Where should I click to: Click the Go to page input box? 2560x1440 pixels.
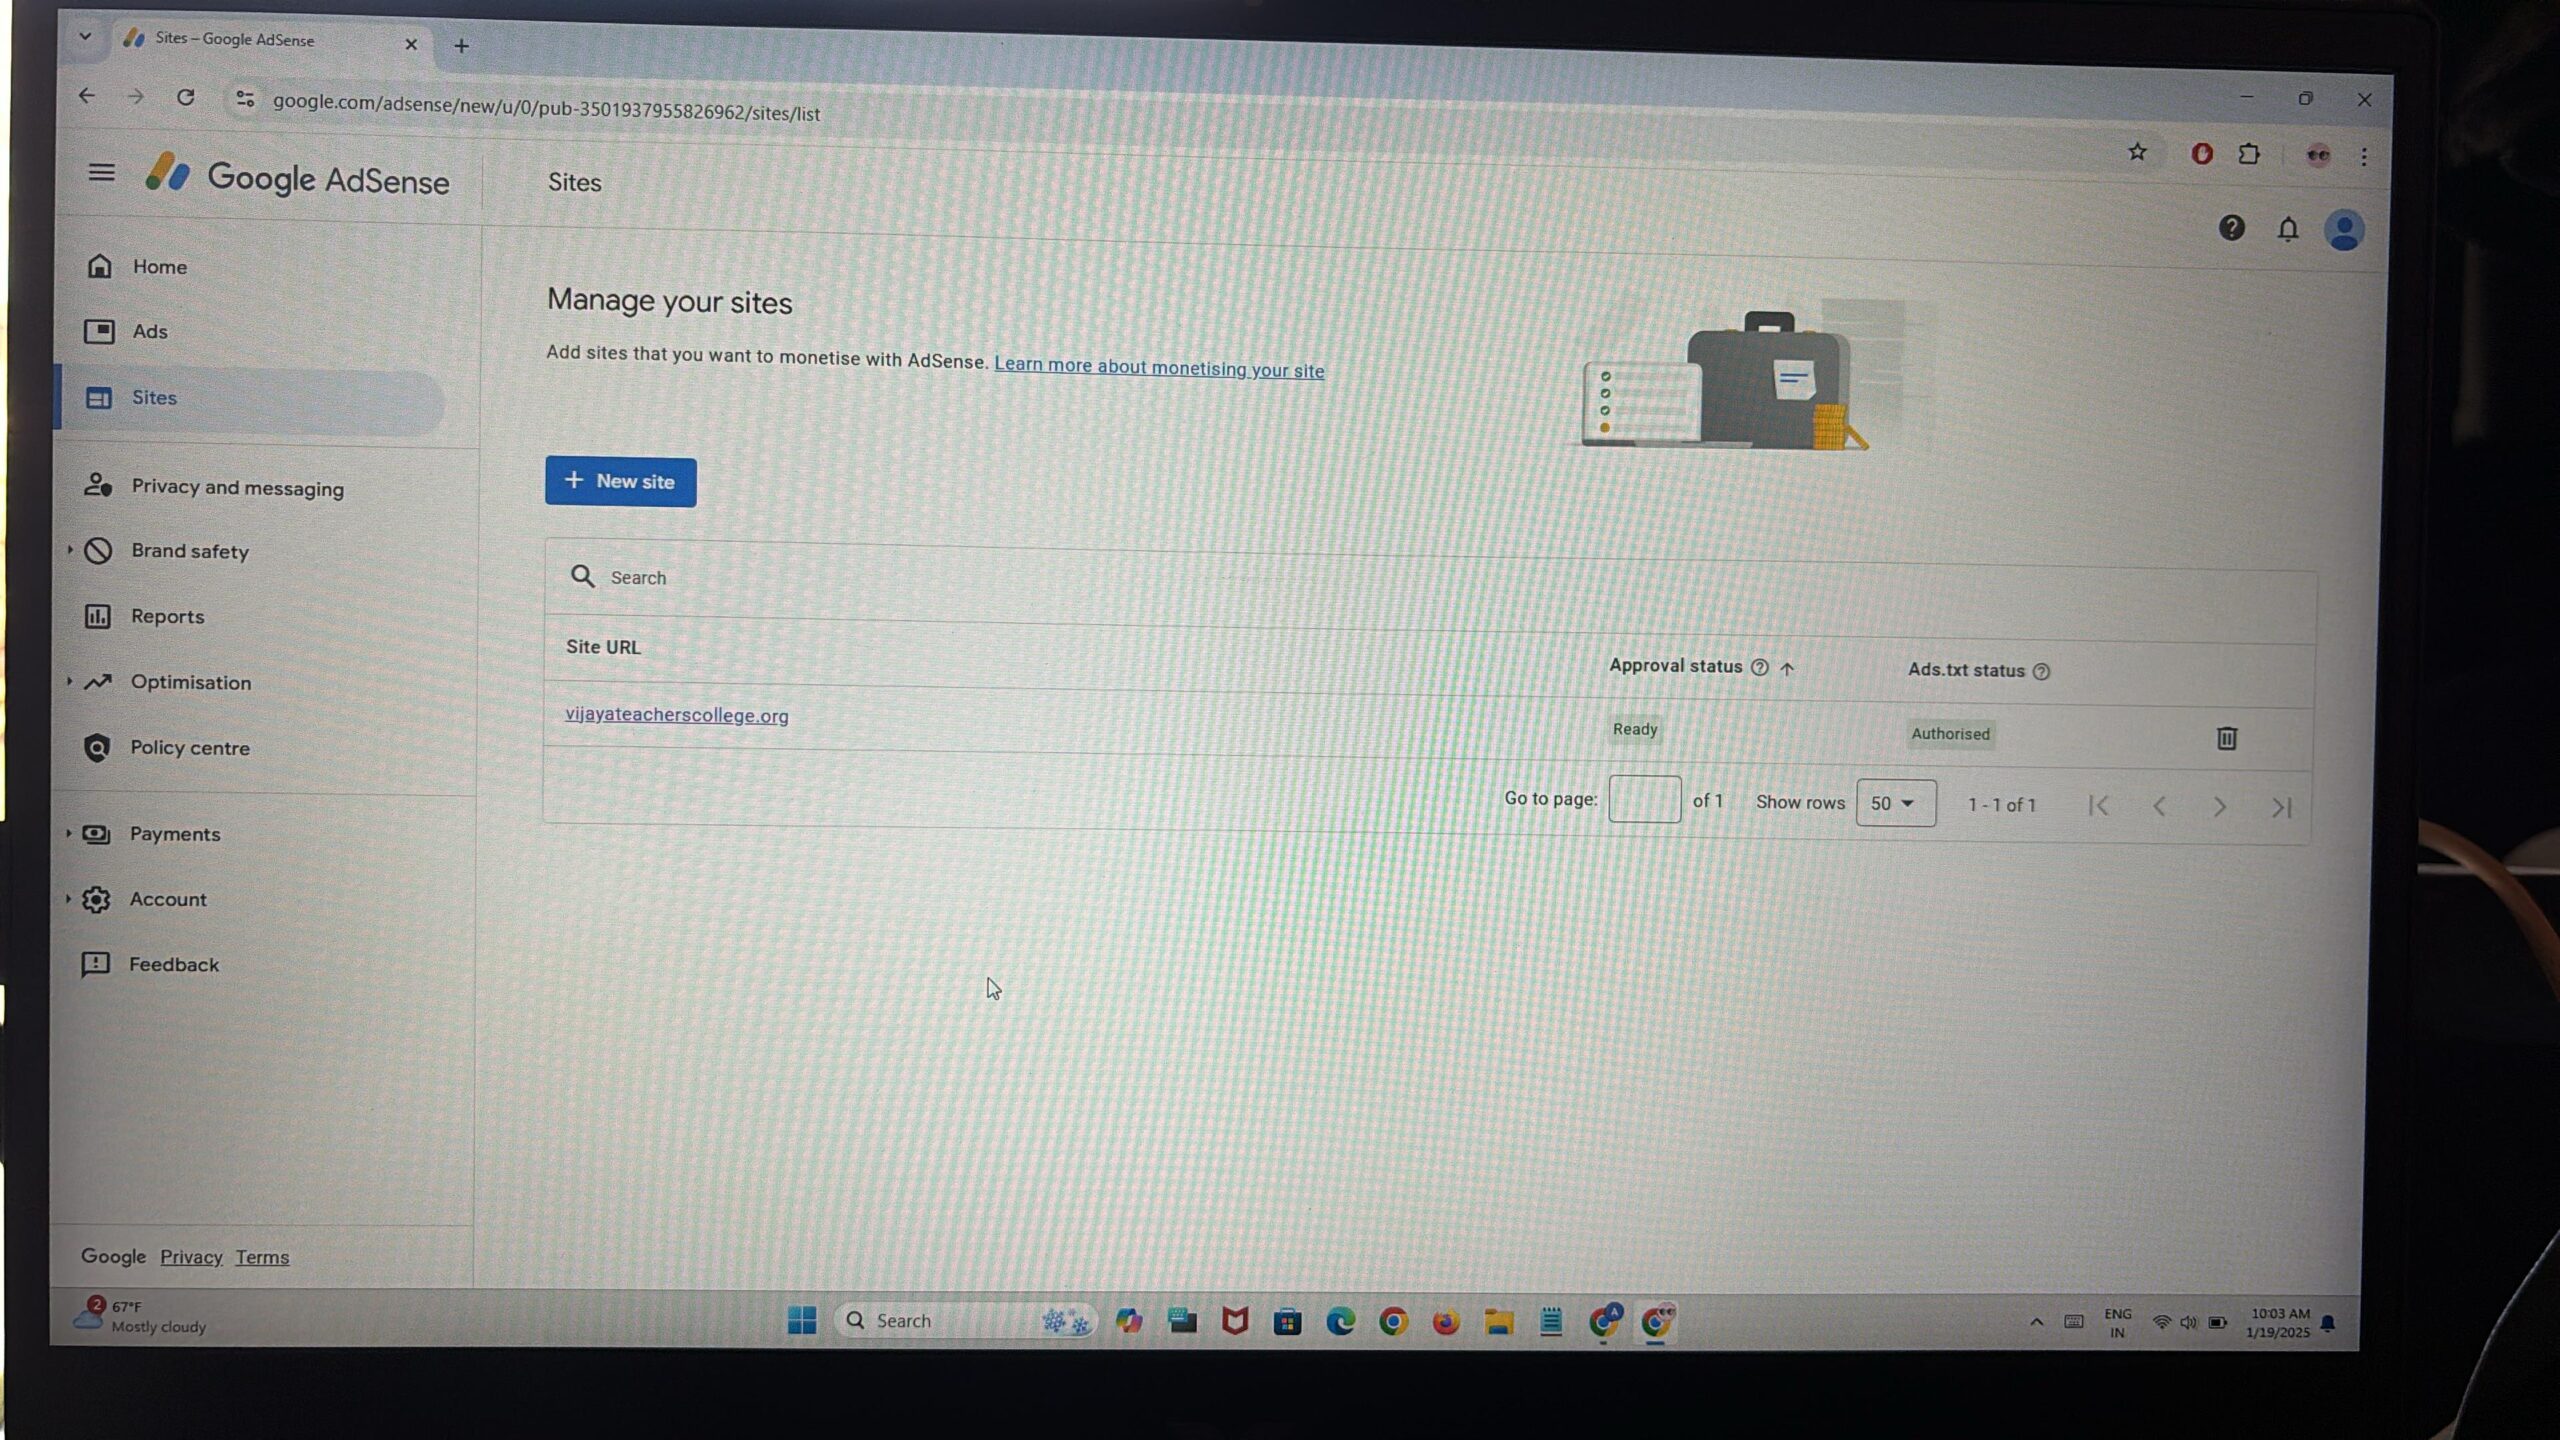(1644, 799)
